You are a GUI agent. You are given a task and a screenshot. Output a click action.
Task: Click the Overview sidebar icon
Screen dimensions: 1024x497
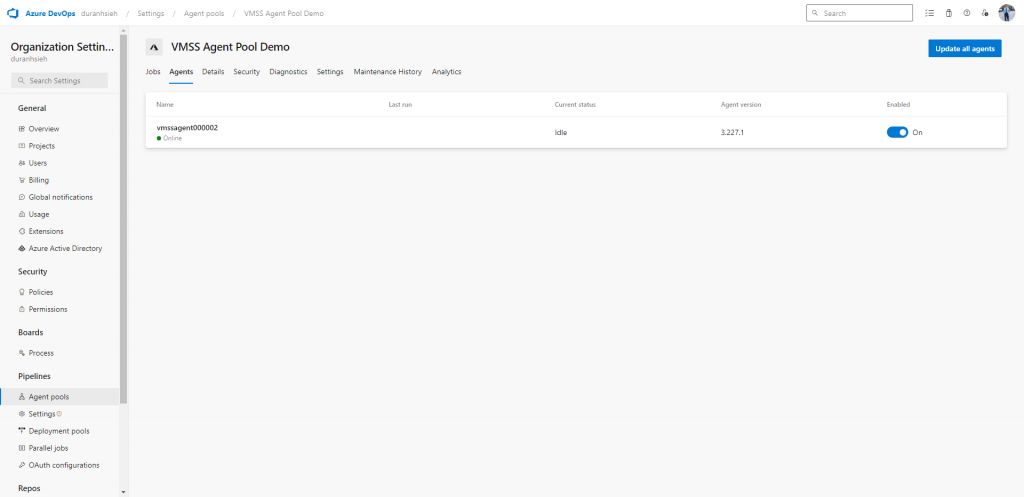(22, 129)
